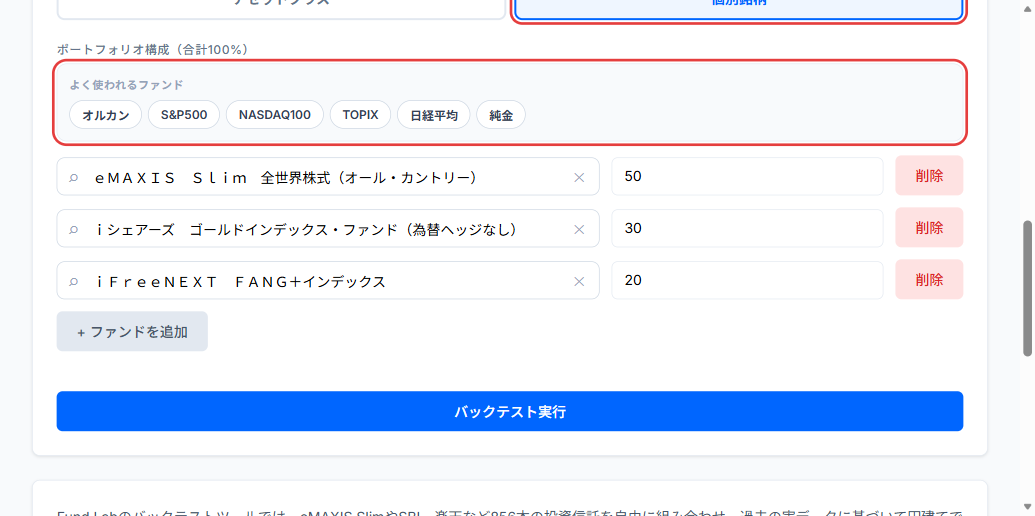Screen dimensions: 1035x516
Task: Select the S&P500 preset fund chip
Action: pos(184,115)
